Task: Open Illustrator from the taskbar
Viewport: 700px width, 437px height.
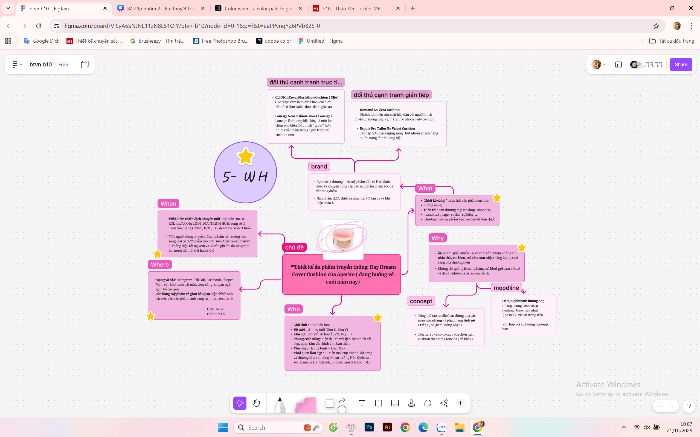Action: 387,427
